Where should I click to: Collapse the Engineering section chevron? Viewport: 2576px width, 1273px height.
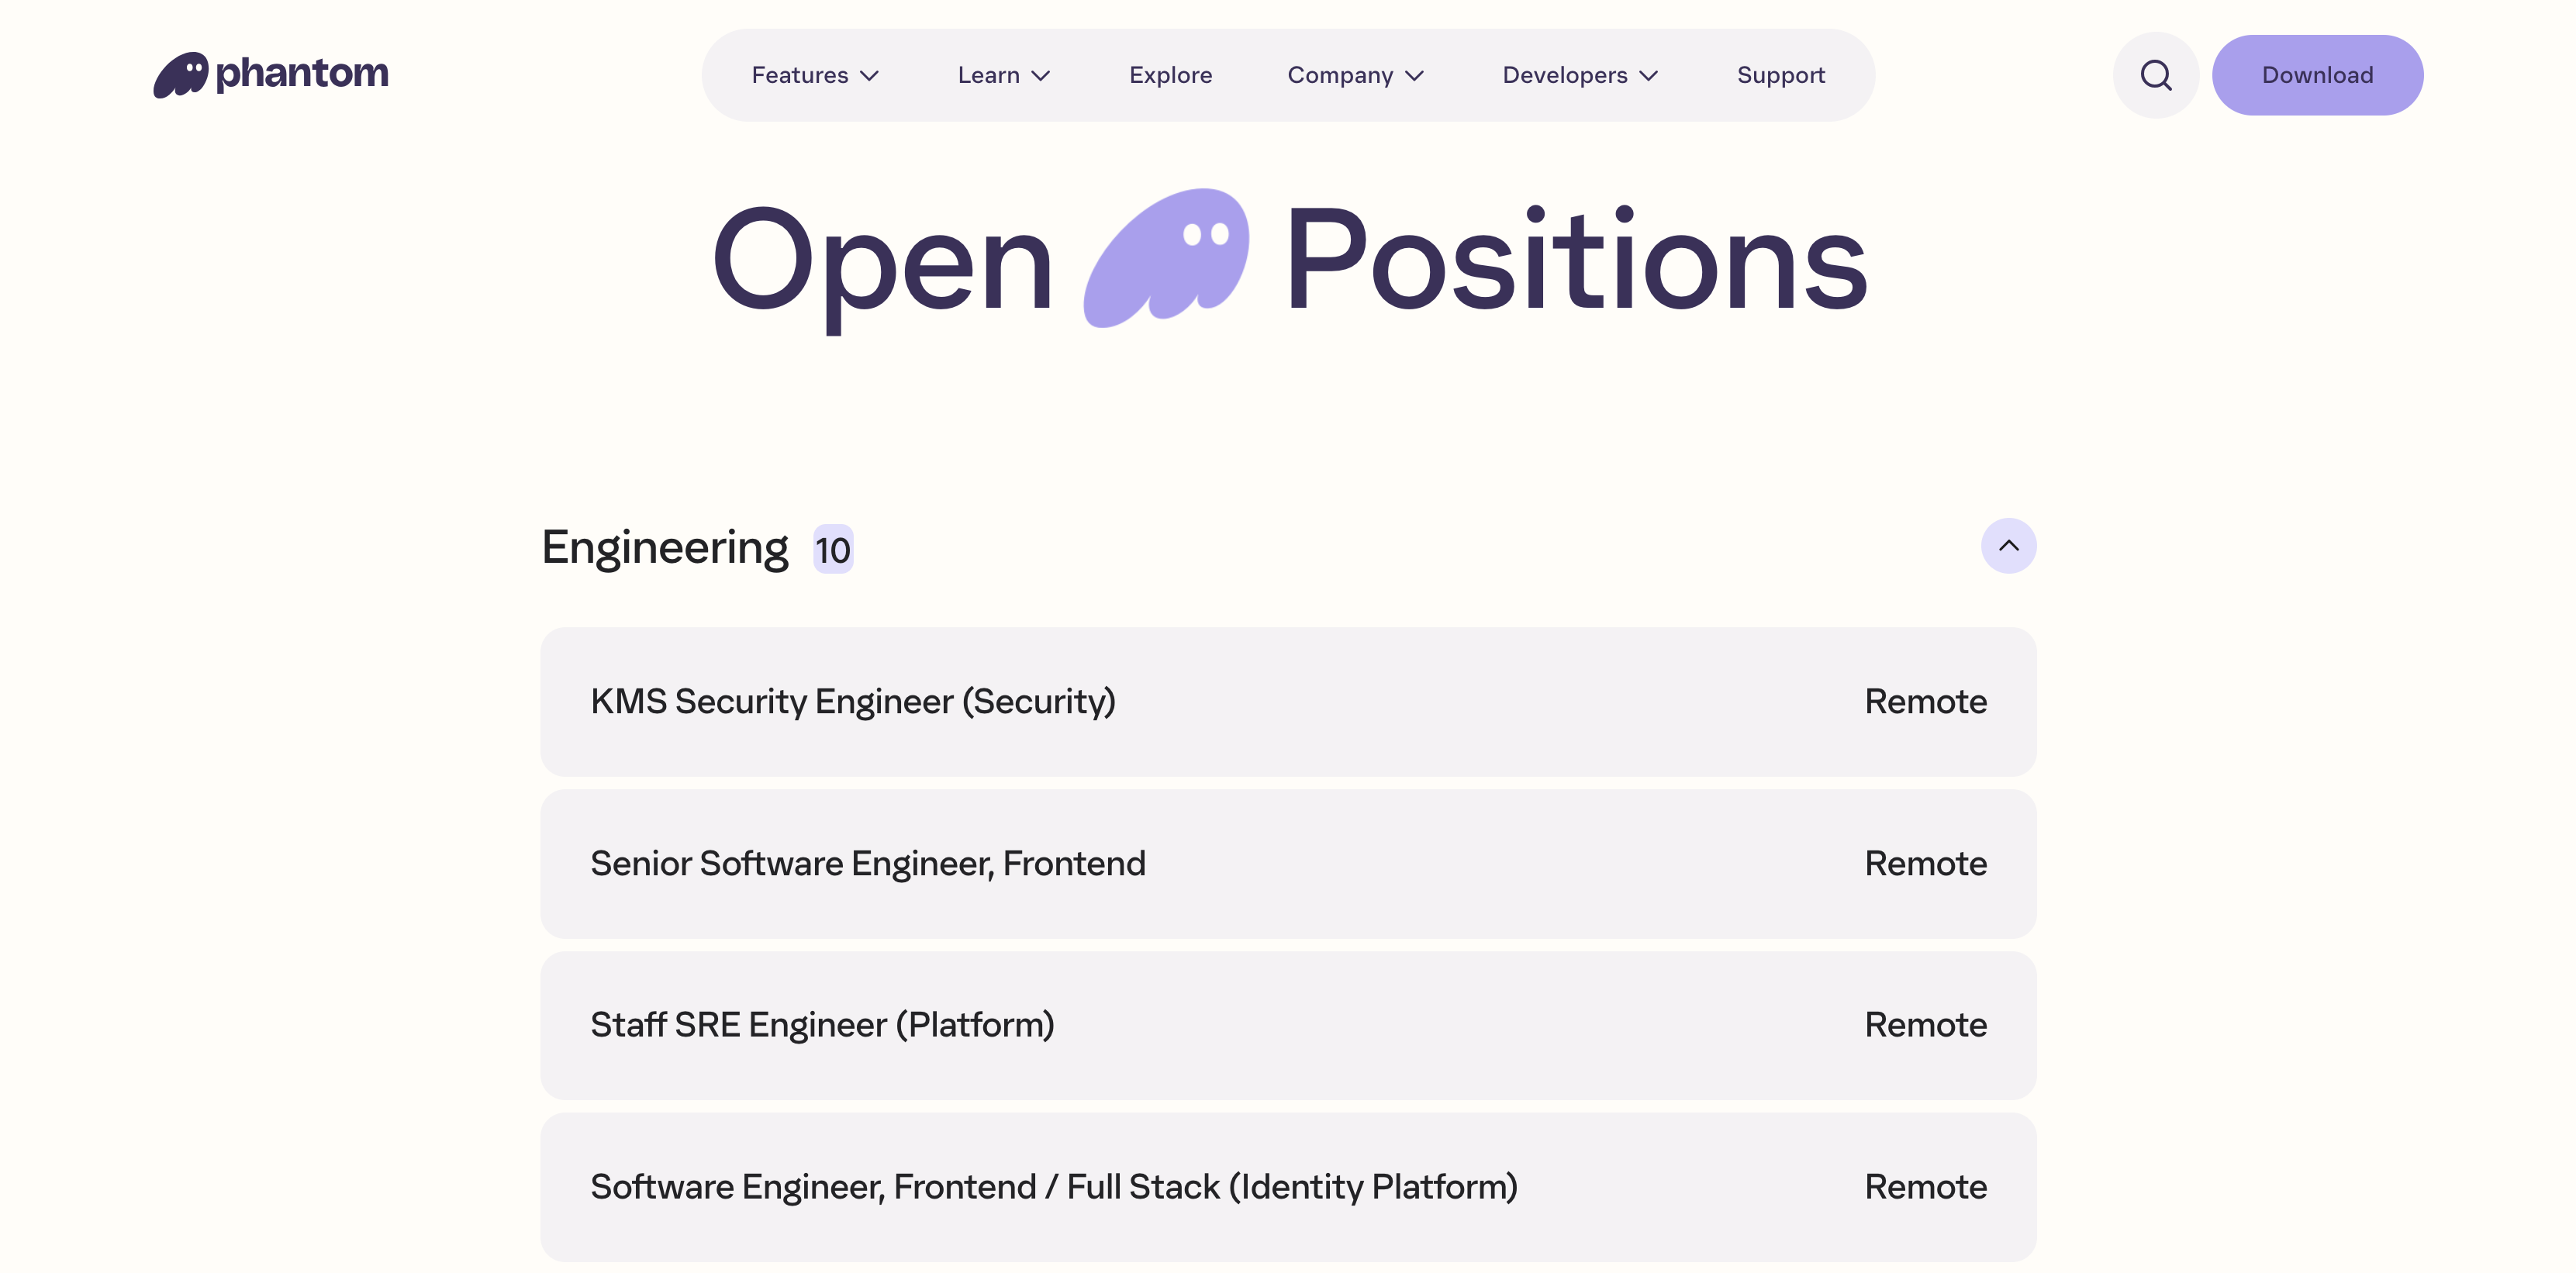point(2008,546)
